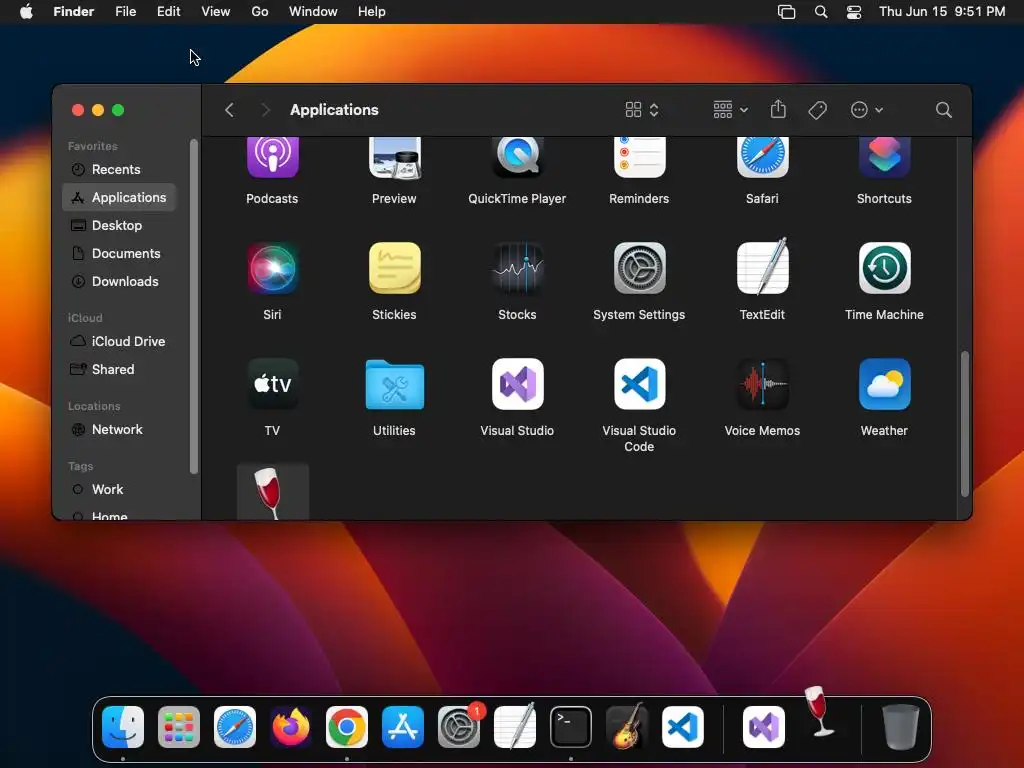Screen dimensions: 1024x768
Task: Launch GarageBand from the Dock
Action: coord(627,726)
